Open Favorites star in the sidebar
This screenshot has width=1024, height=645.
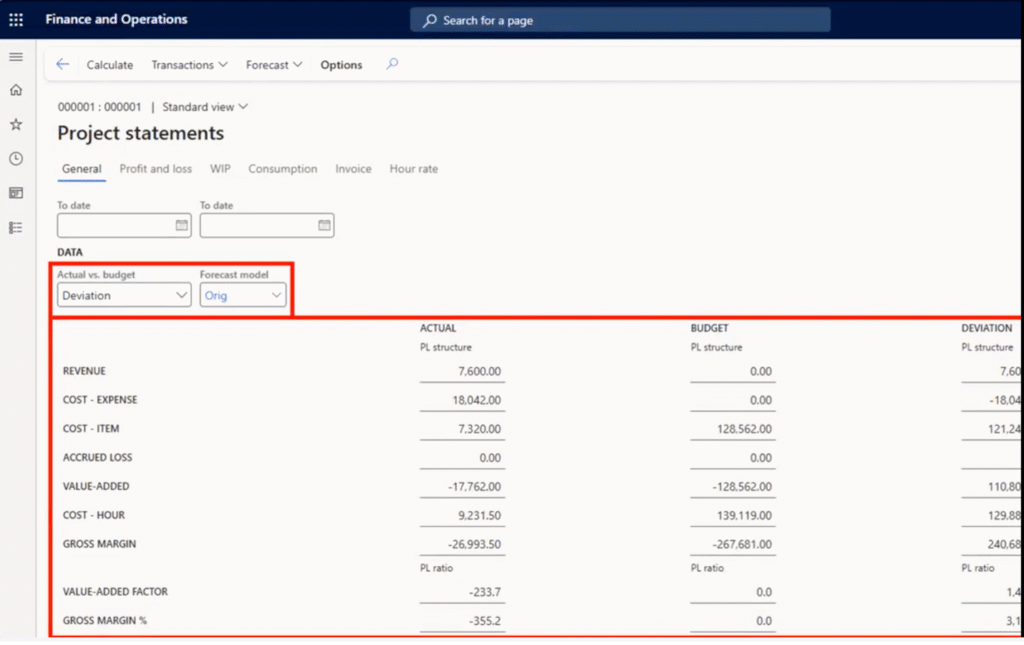[16, 125]
